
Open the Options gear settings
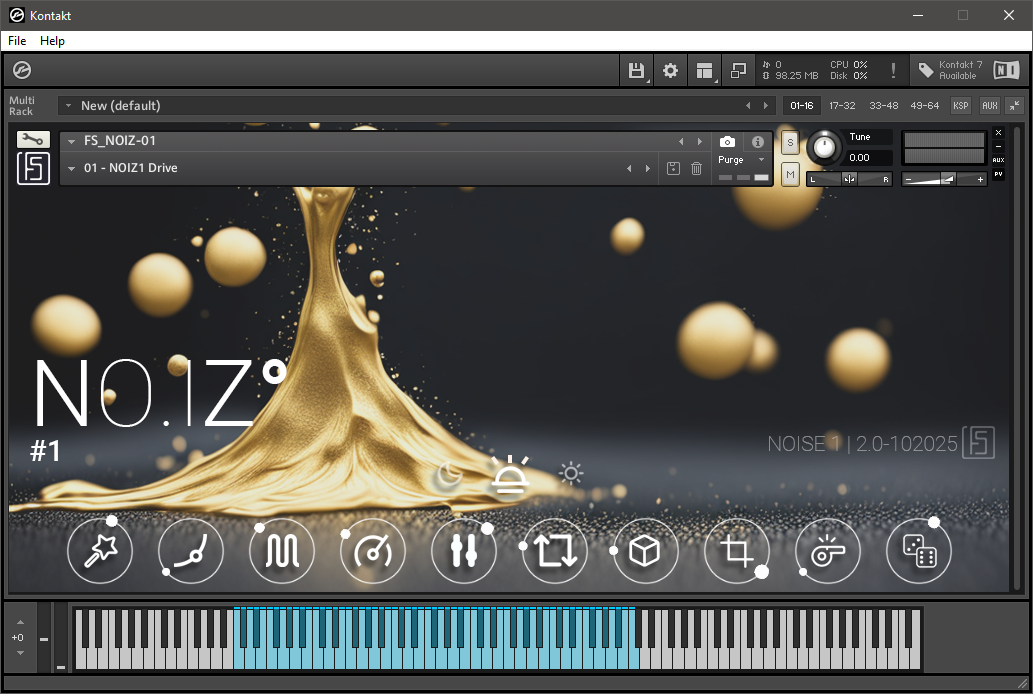click(670, 71)
